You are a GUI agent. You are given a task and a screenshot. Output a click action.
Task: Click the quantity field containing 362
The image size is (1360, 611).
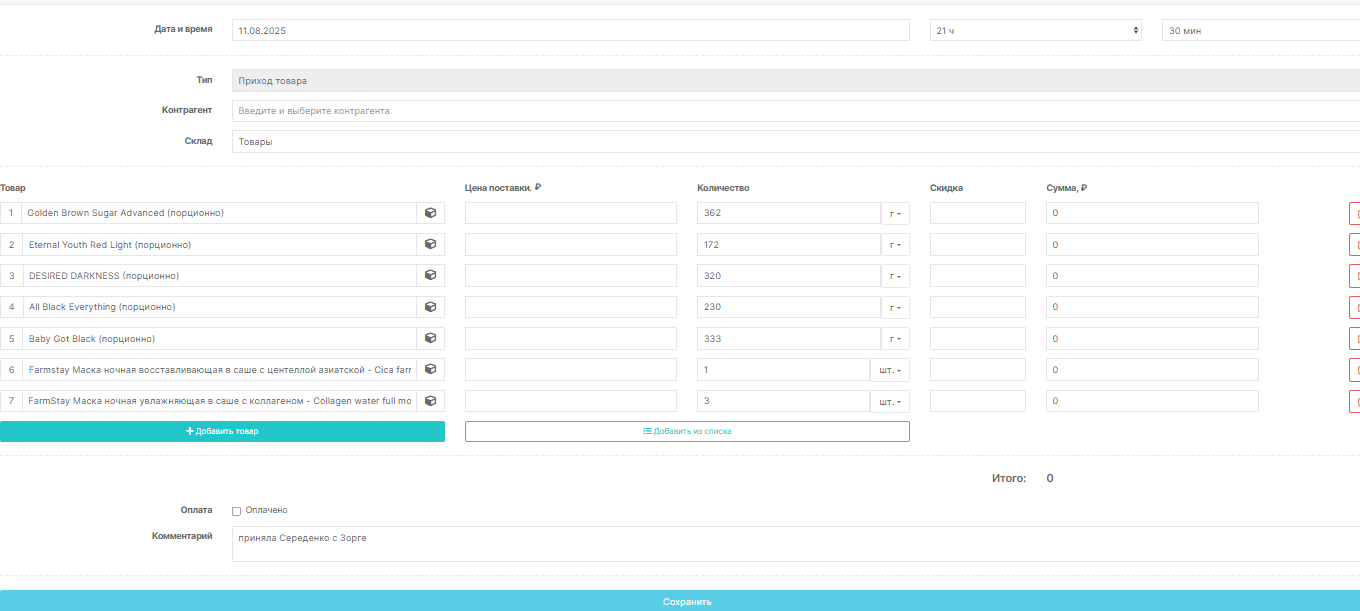[789, 213]
